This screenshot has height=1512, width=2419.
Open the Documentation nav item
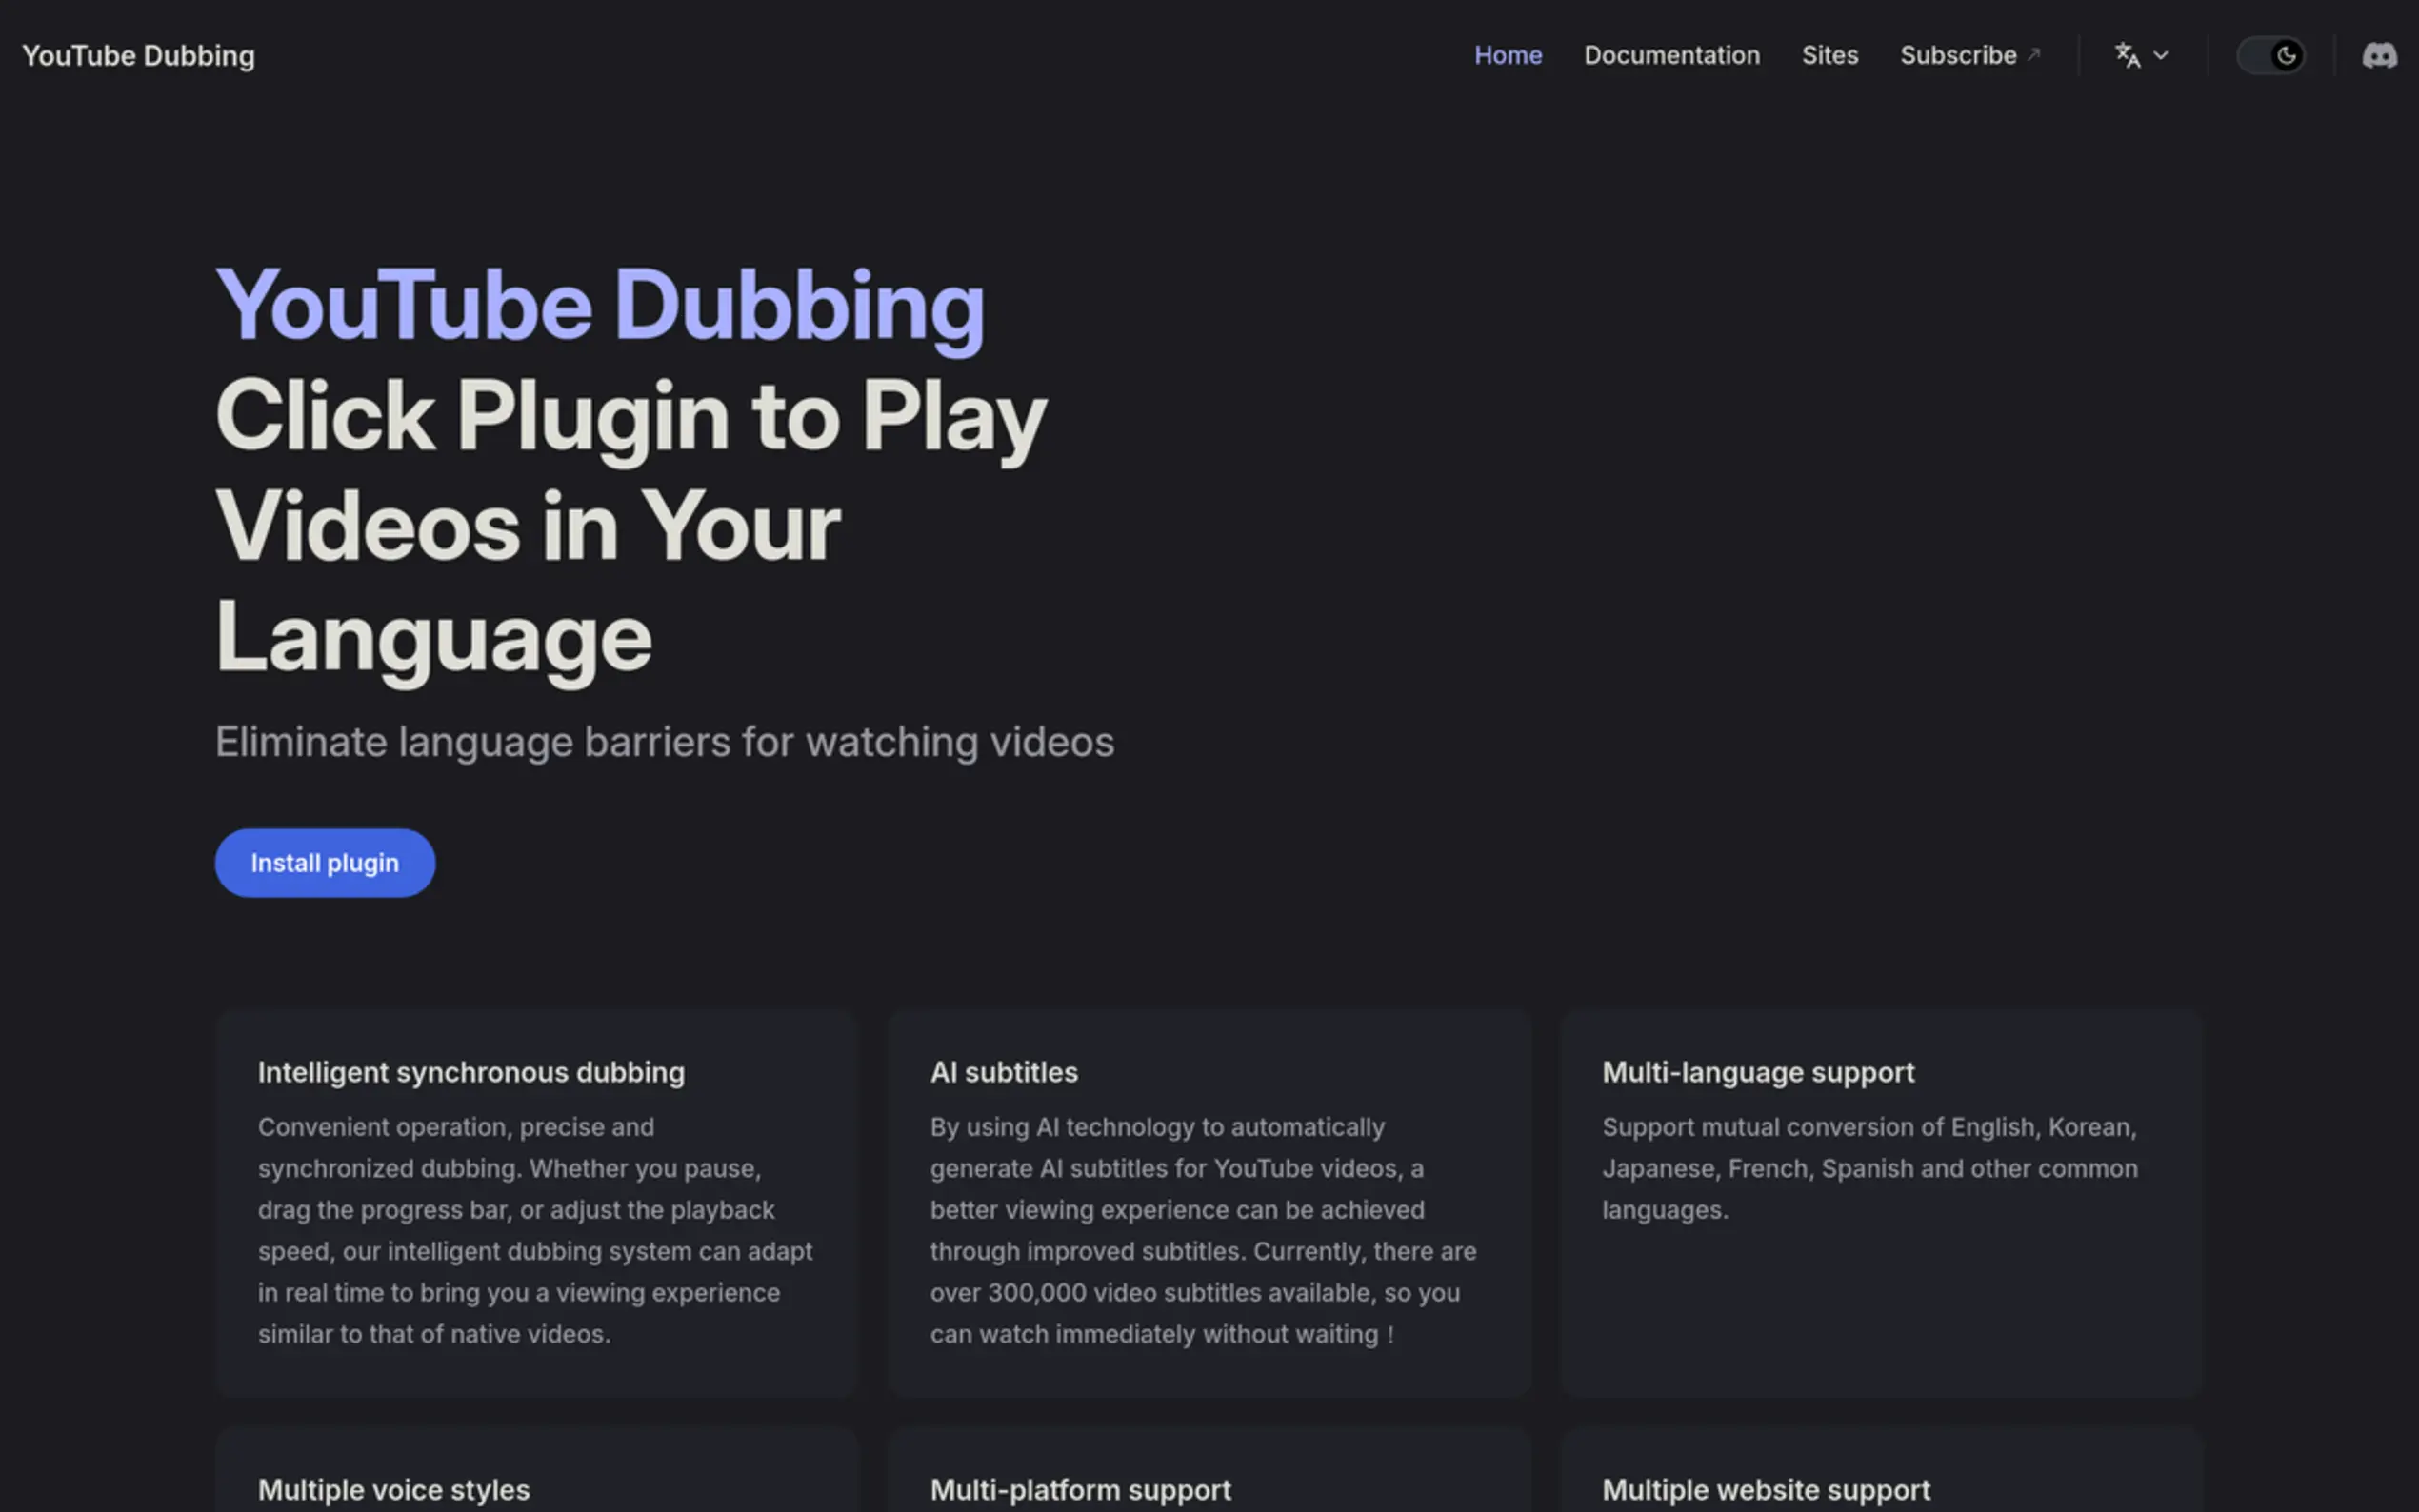pos(1671,55)
